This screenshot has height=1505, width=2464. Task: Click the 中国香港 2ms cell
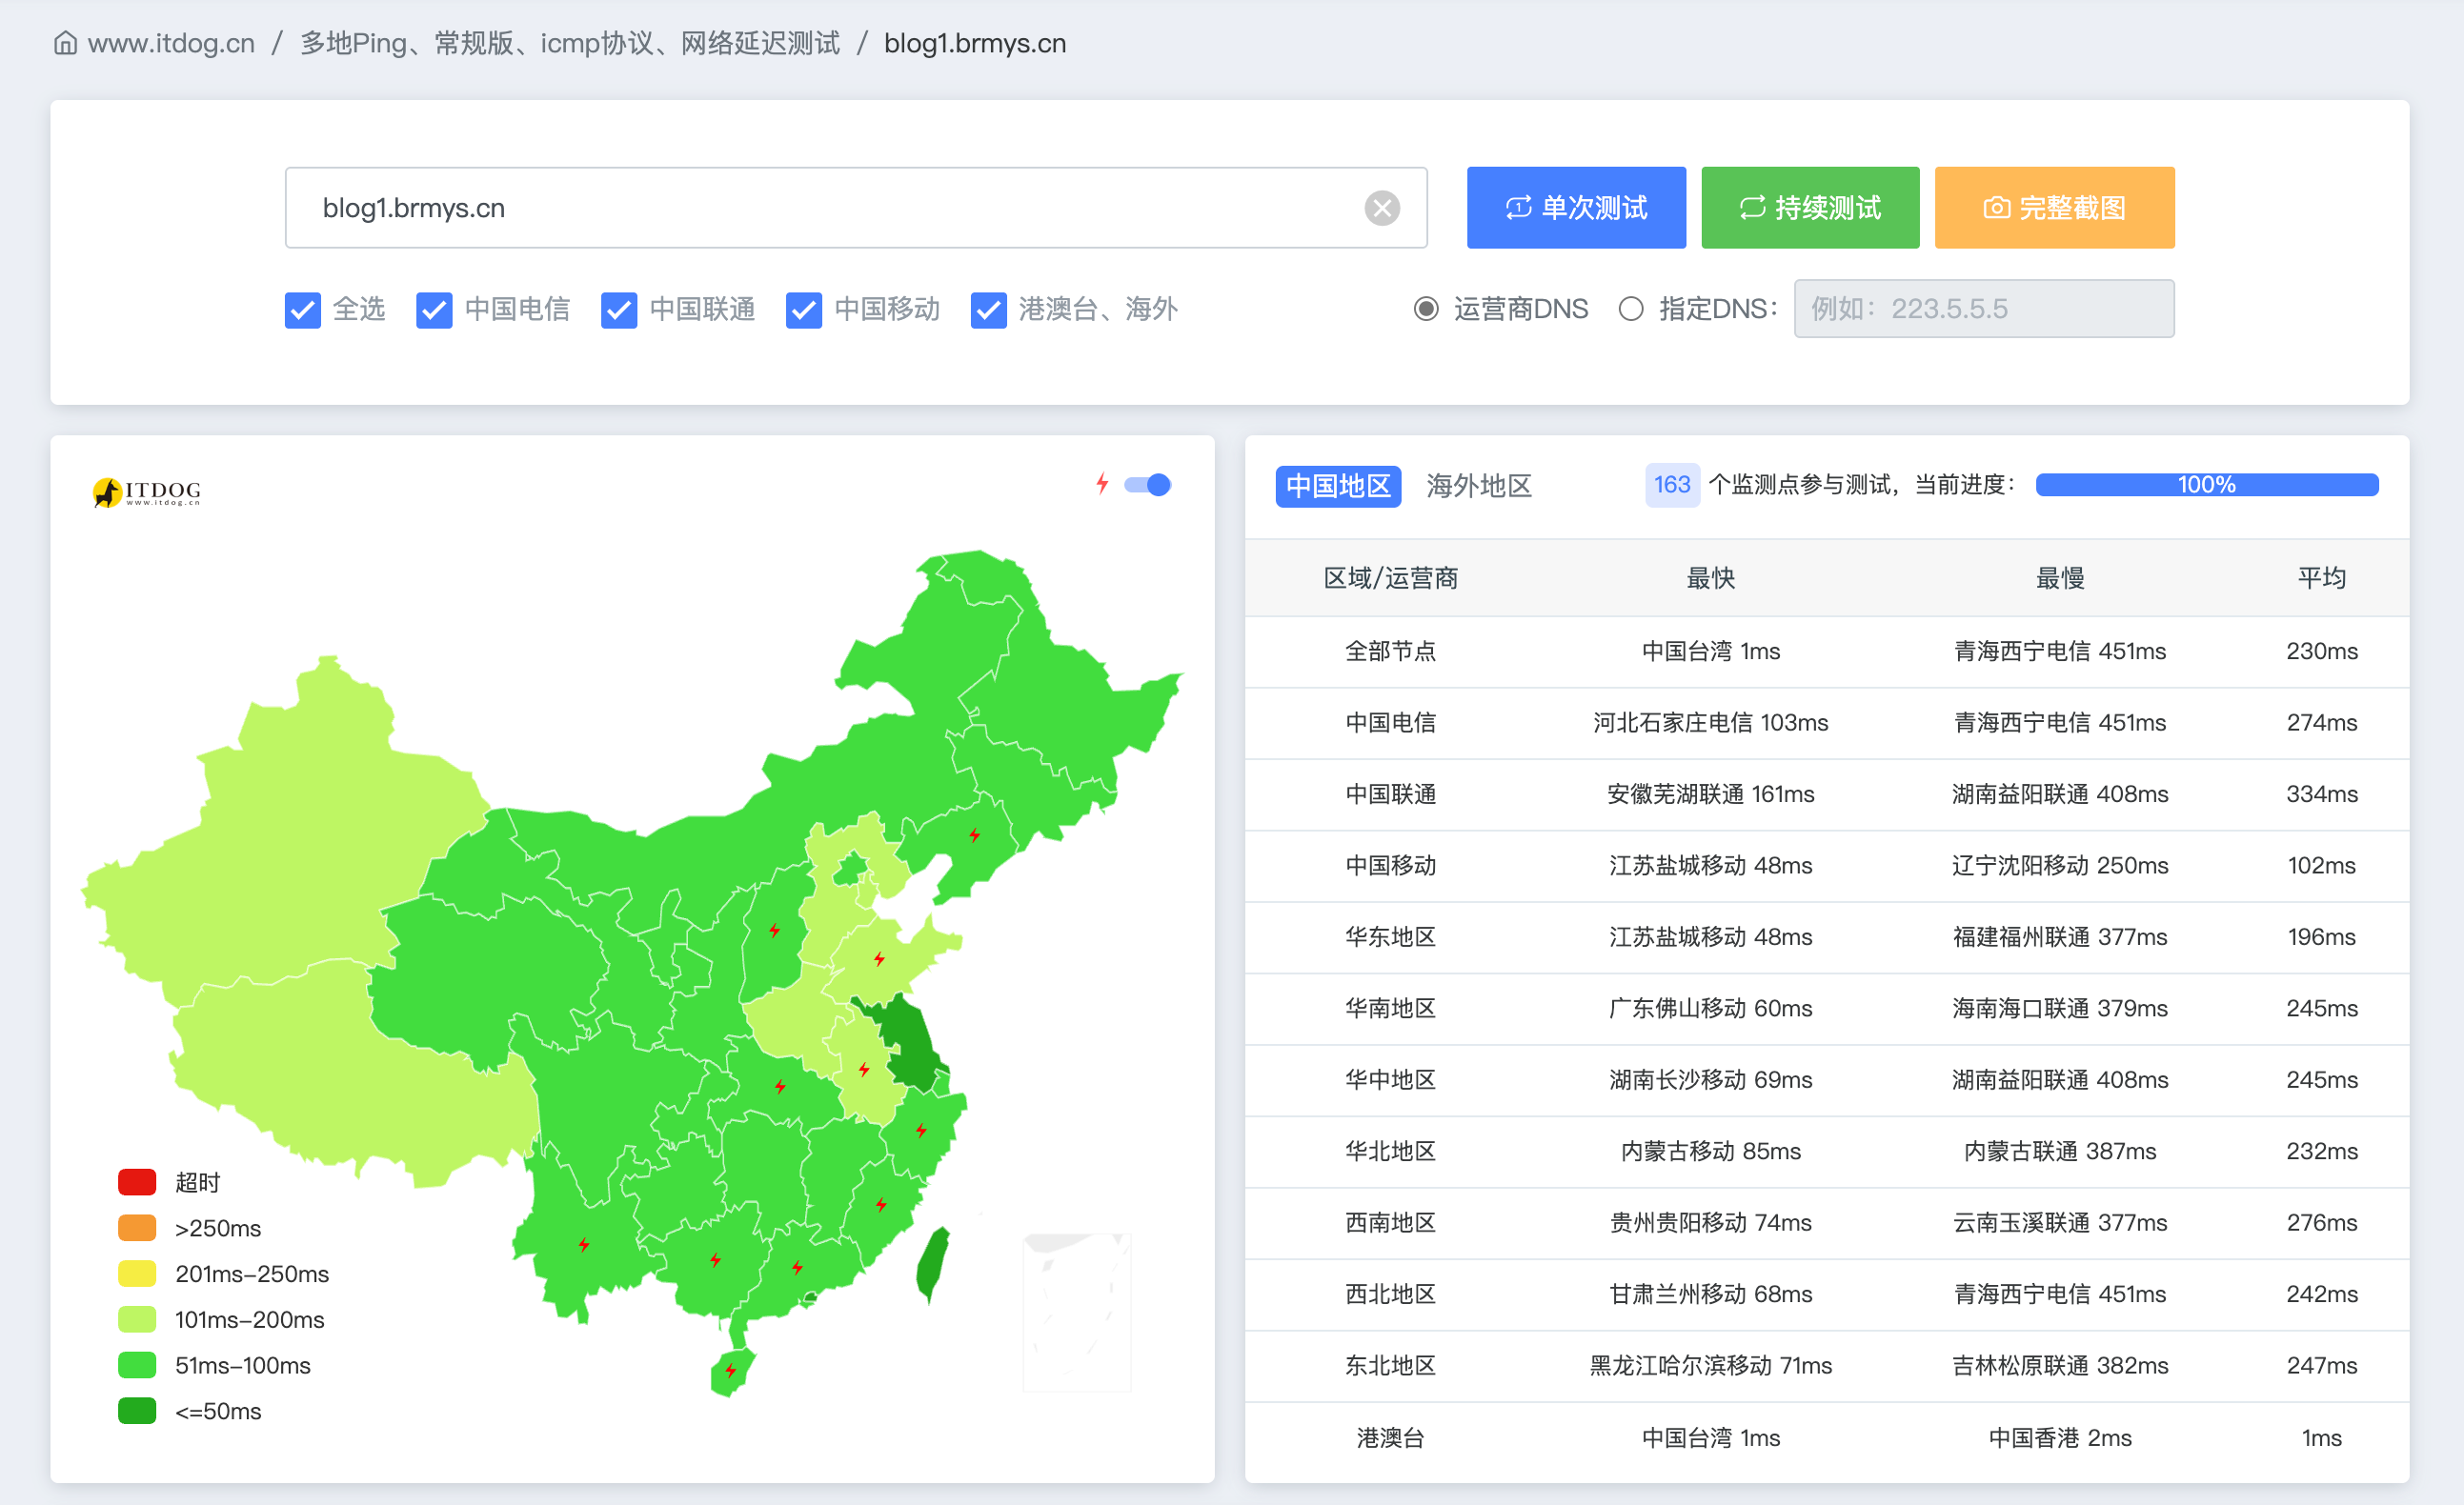(x=2060, y=1438)
